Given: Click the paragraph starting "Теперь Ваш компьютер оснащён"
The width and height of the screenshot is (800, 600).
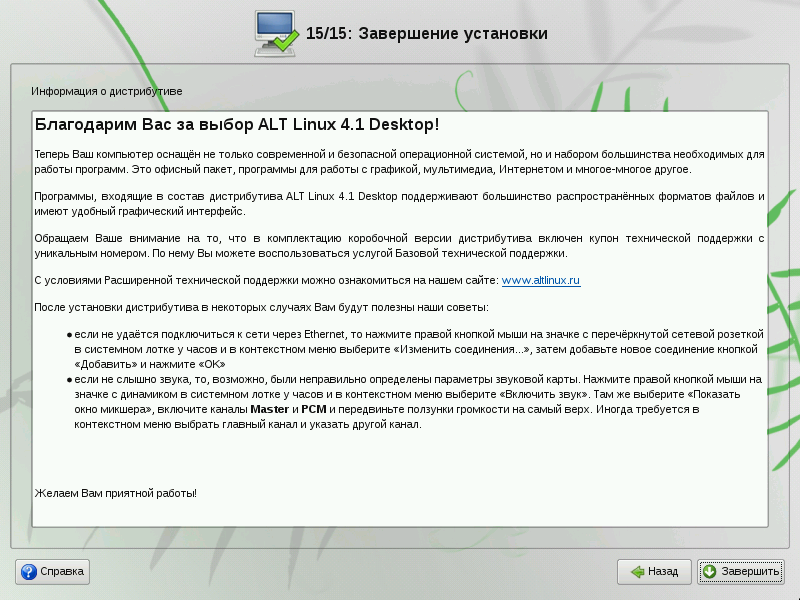Looking at the screenshot, I should (400, 162).
